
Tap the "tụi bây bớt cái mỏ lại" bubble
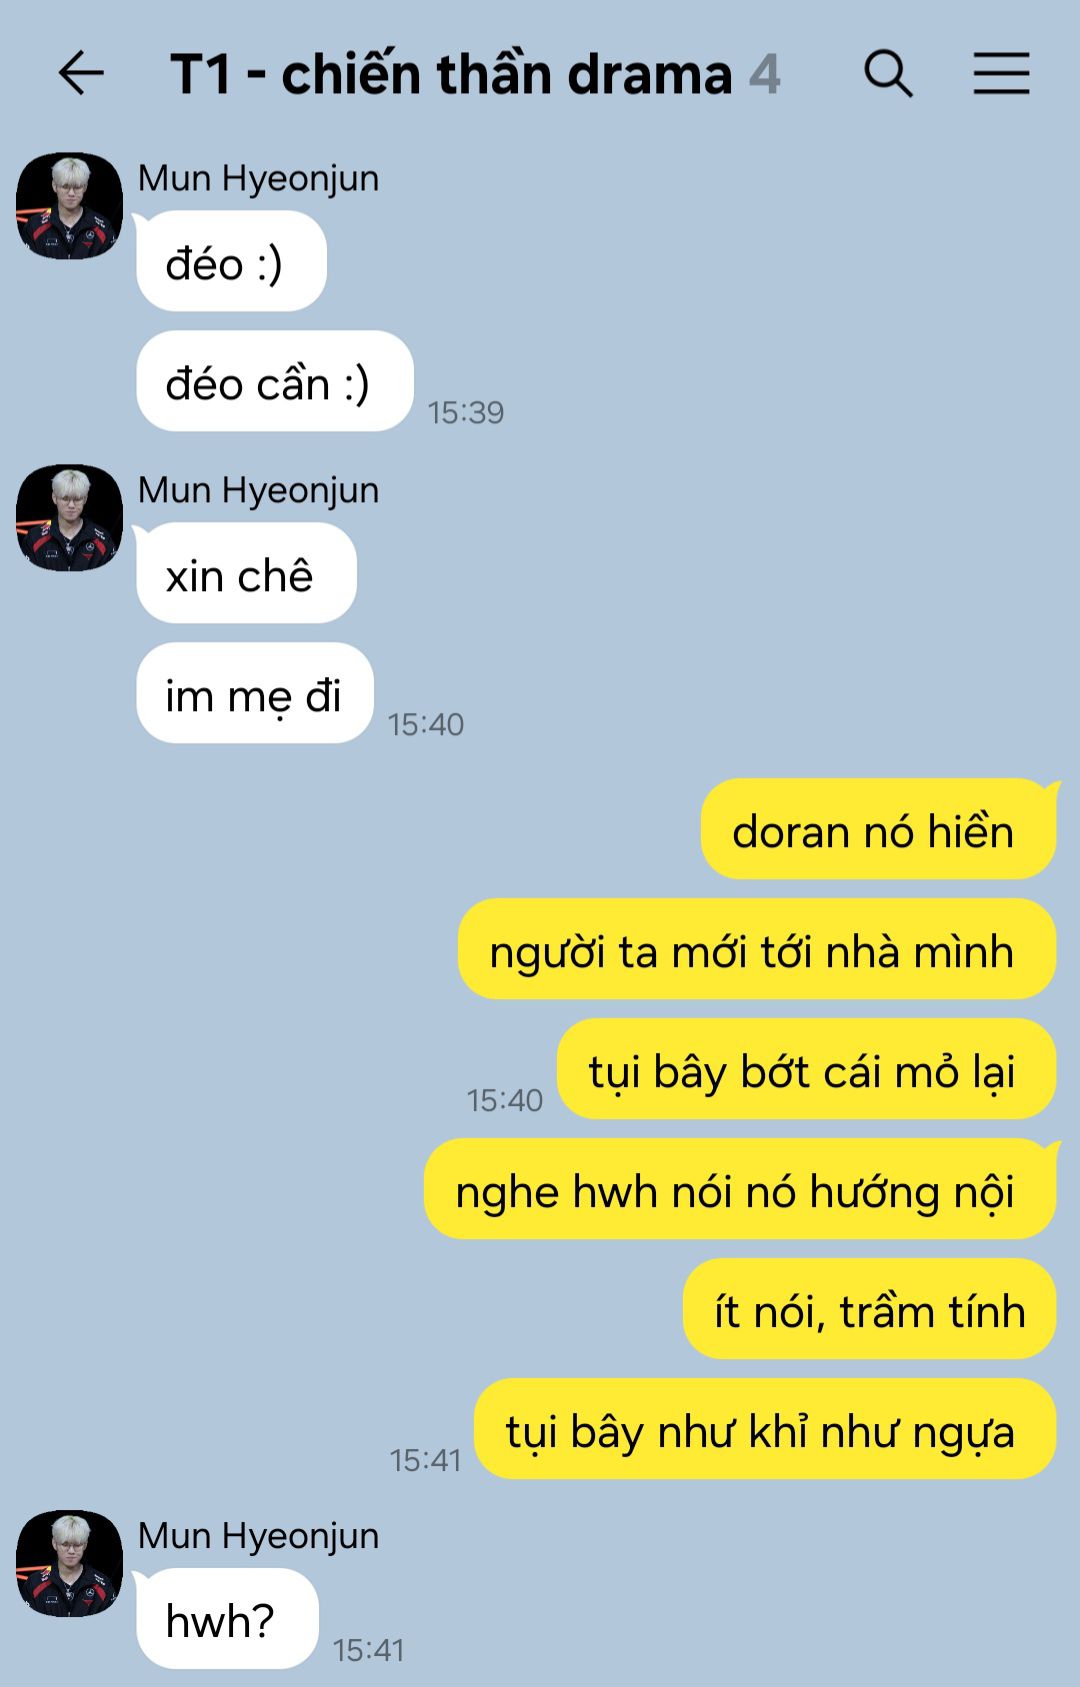pyautogui.click(x=806, y=1070)
